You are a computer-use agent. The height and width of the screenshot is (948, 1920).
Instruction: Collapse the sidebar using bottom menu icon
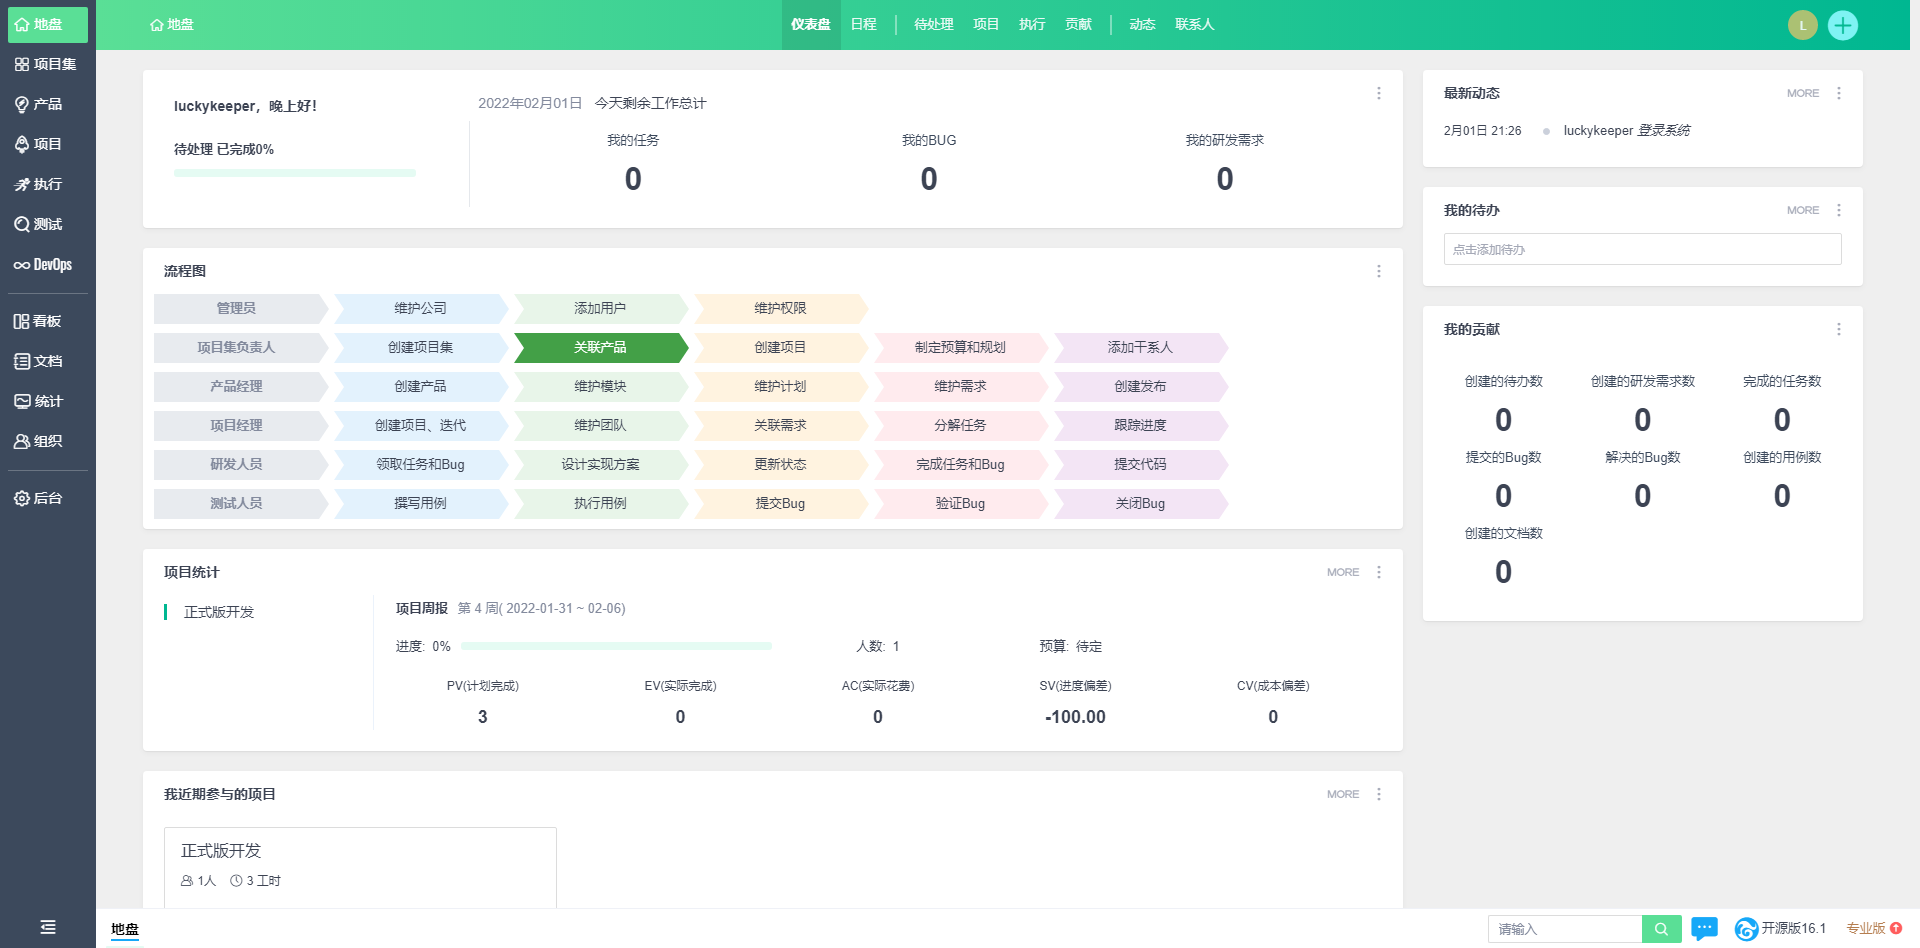tap(48, 927)
